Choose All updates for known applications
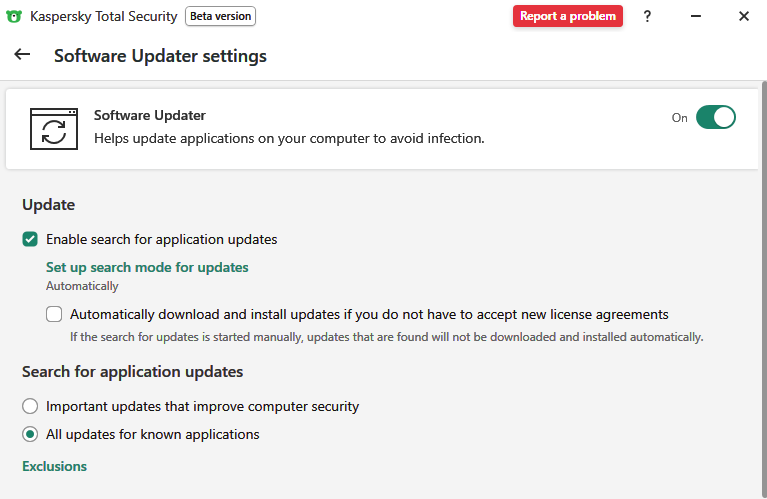 30,434
